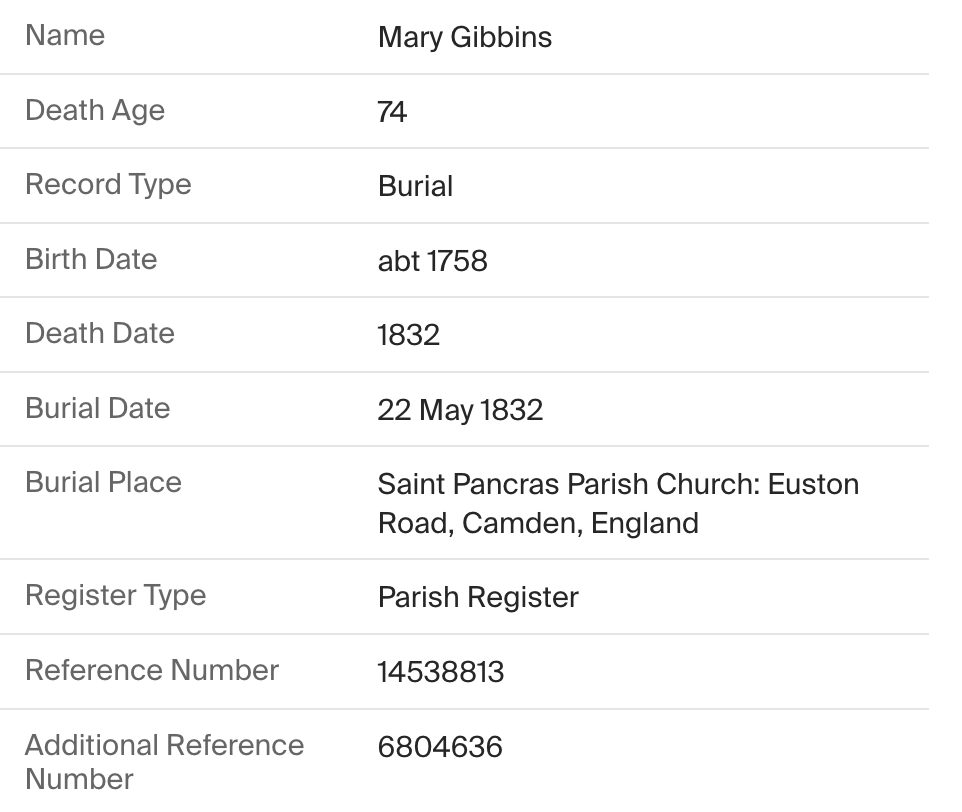Click the Birth Date label

click(91, 259)
